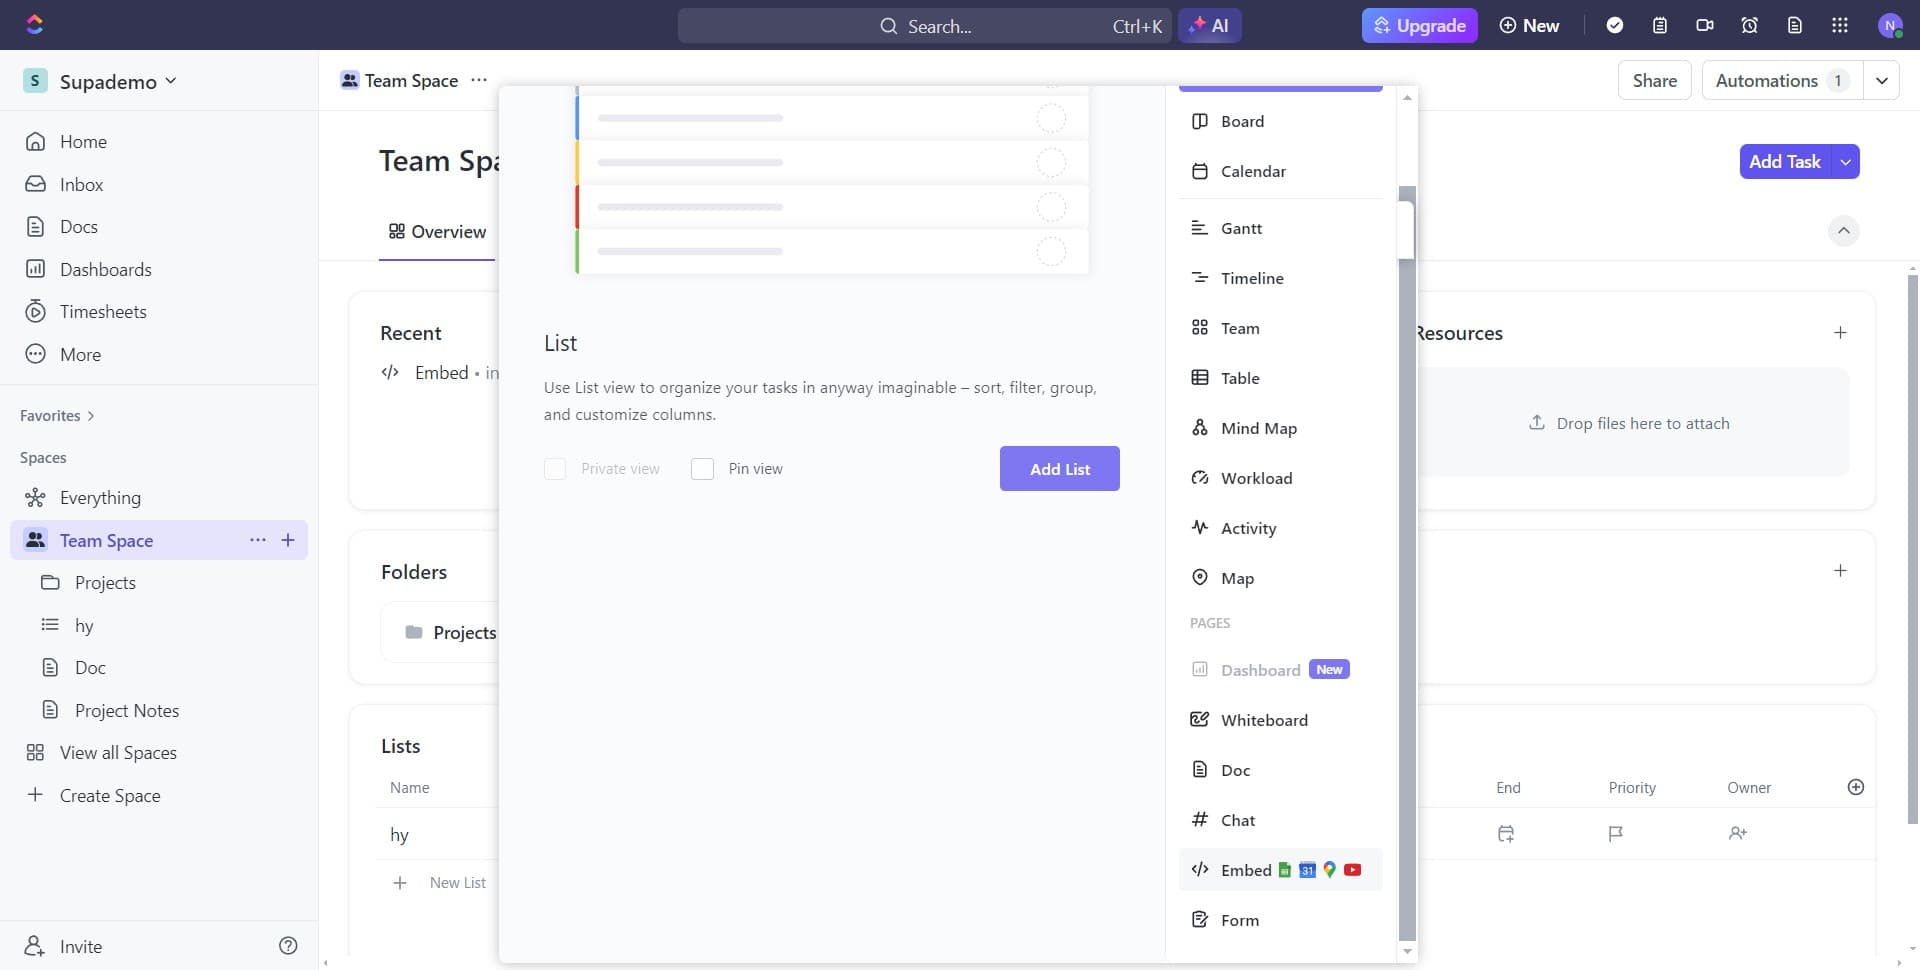Click the plus icon beside Team Space
1920x970 pixels.
tap(288, 540)
